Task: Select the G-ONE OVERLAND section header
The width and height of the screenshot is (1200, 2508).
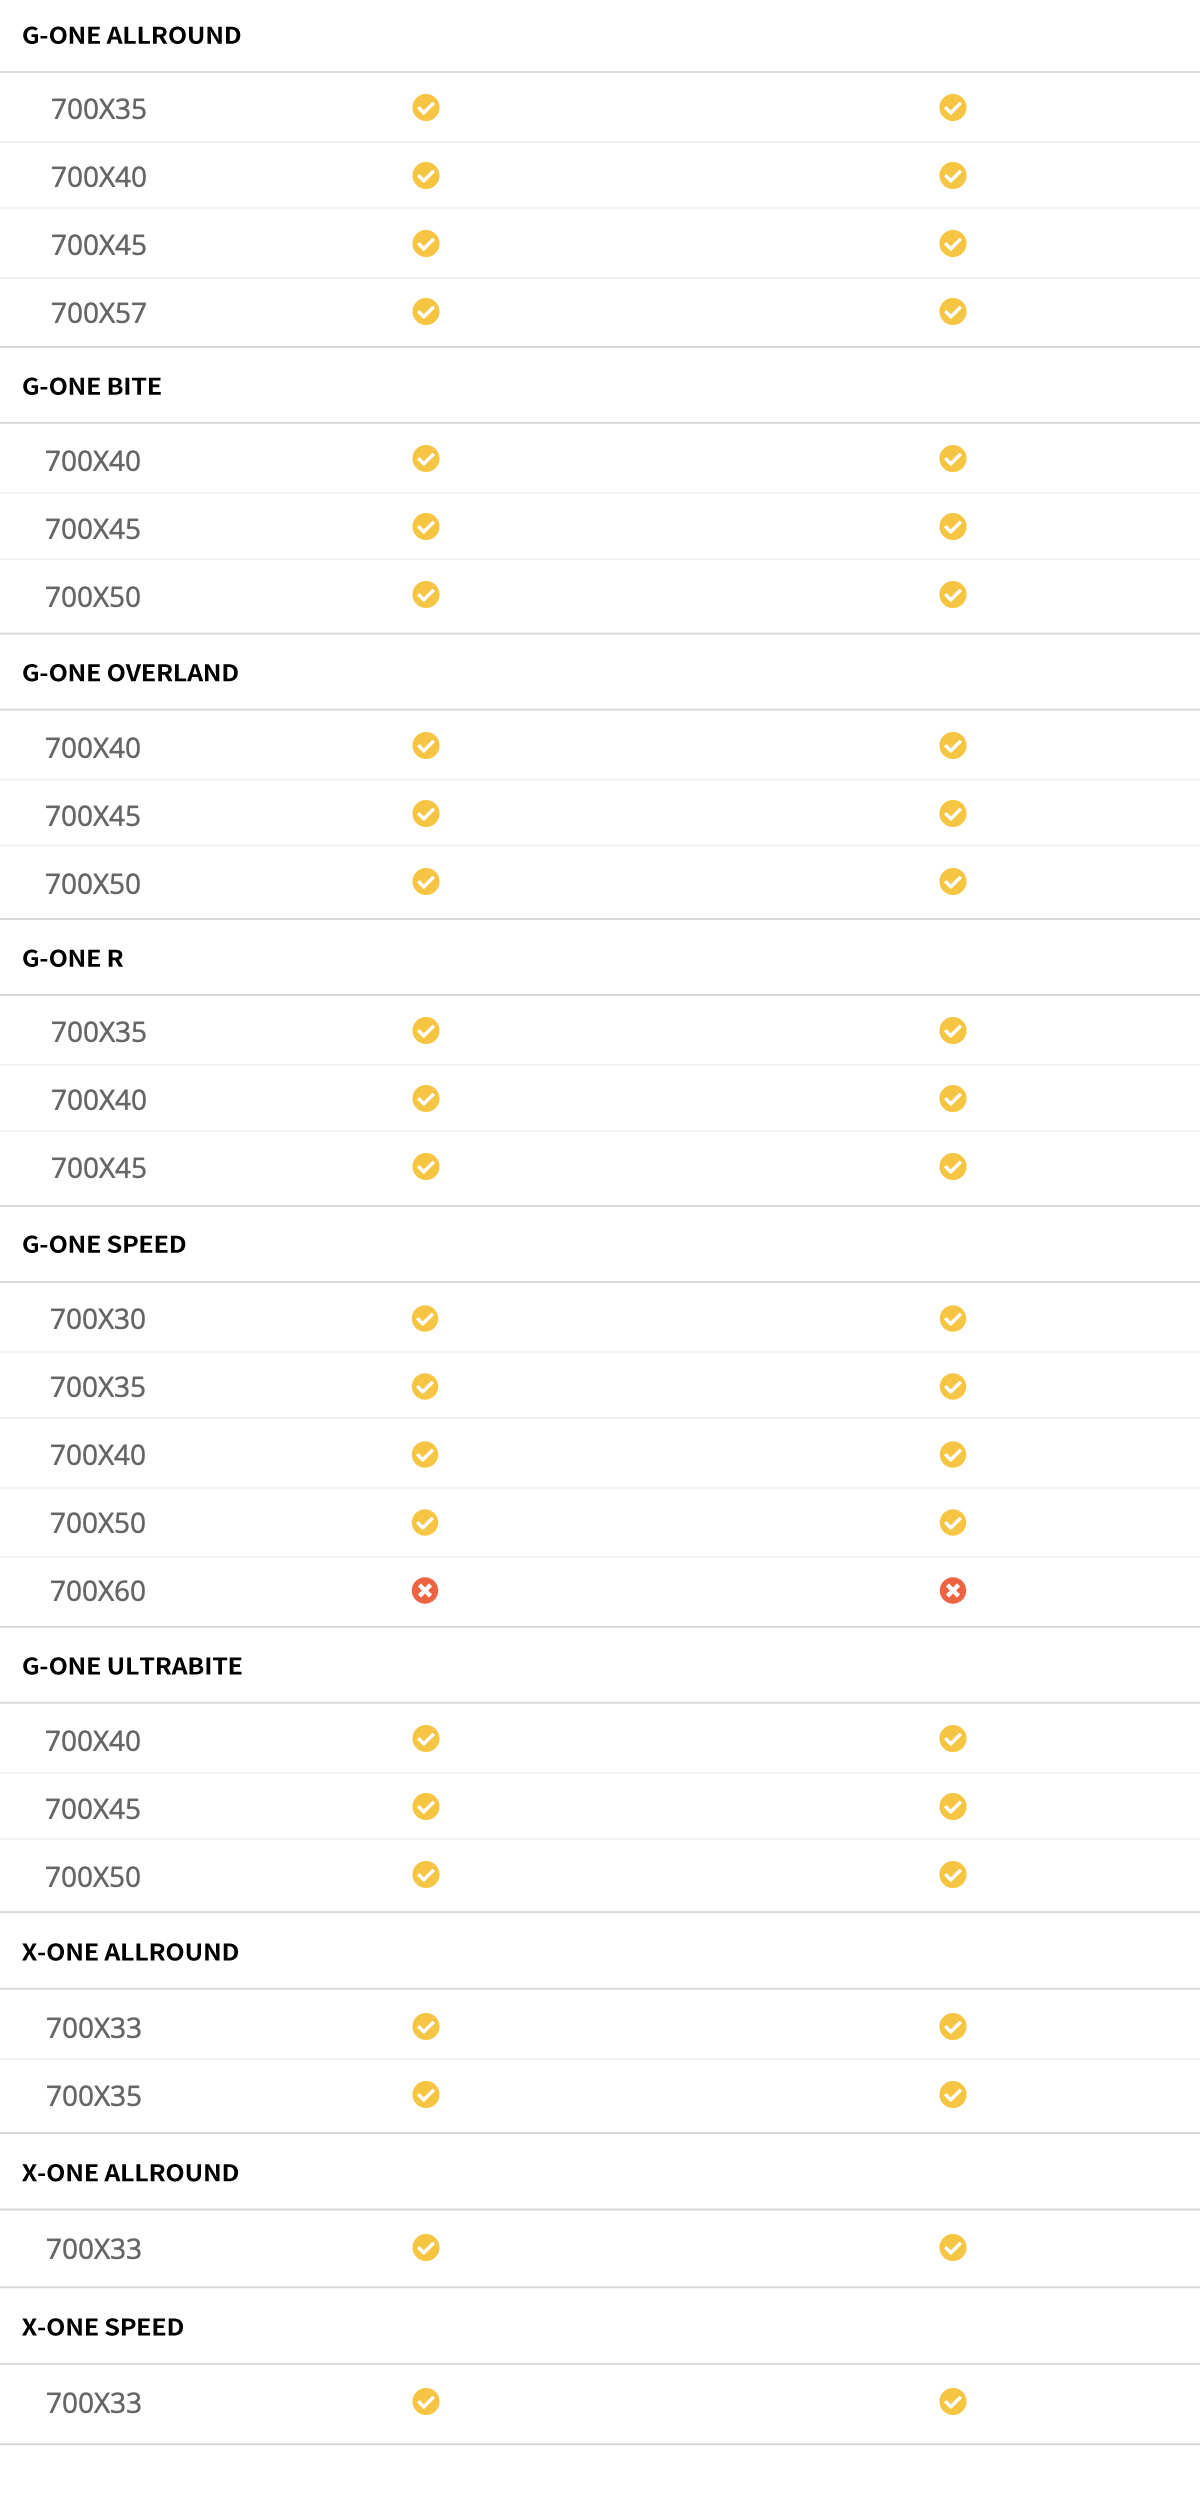Action: 130,673
